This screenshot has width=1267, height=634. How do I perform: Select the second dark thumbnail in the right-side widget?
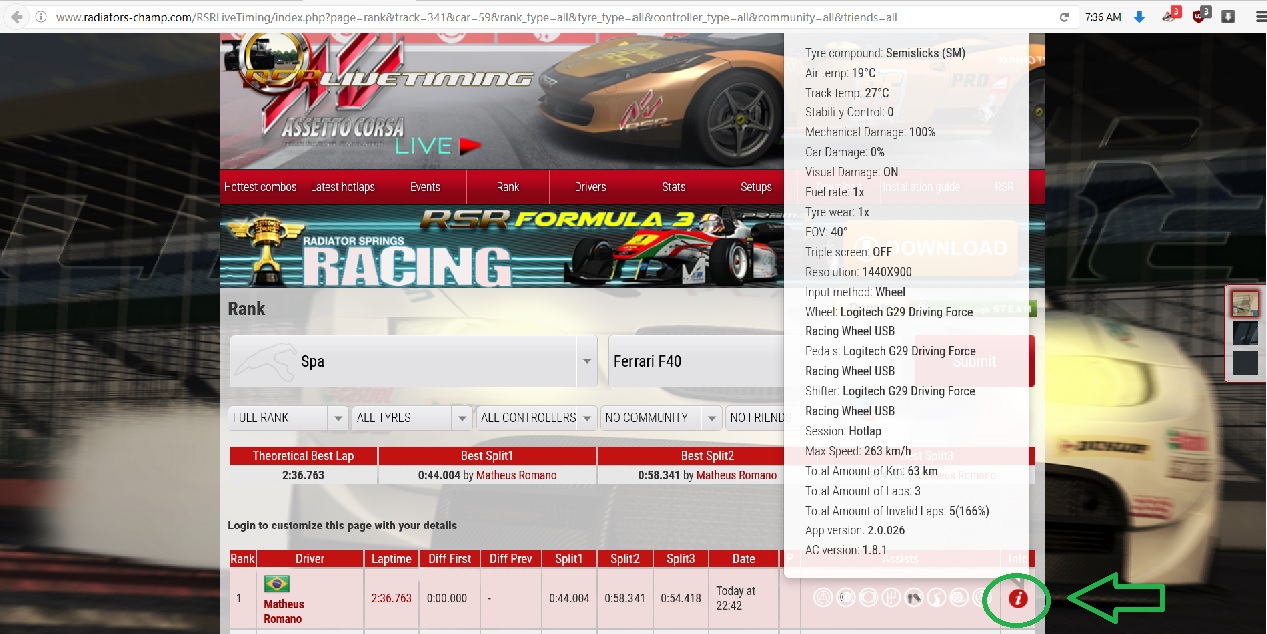[1245, 332]
